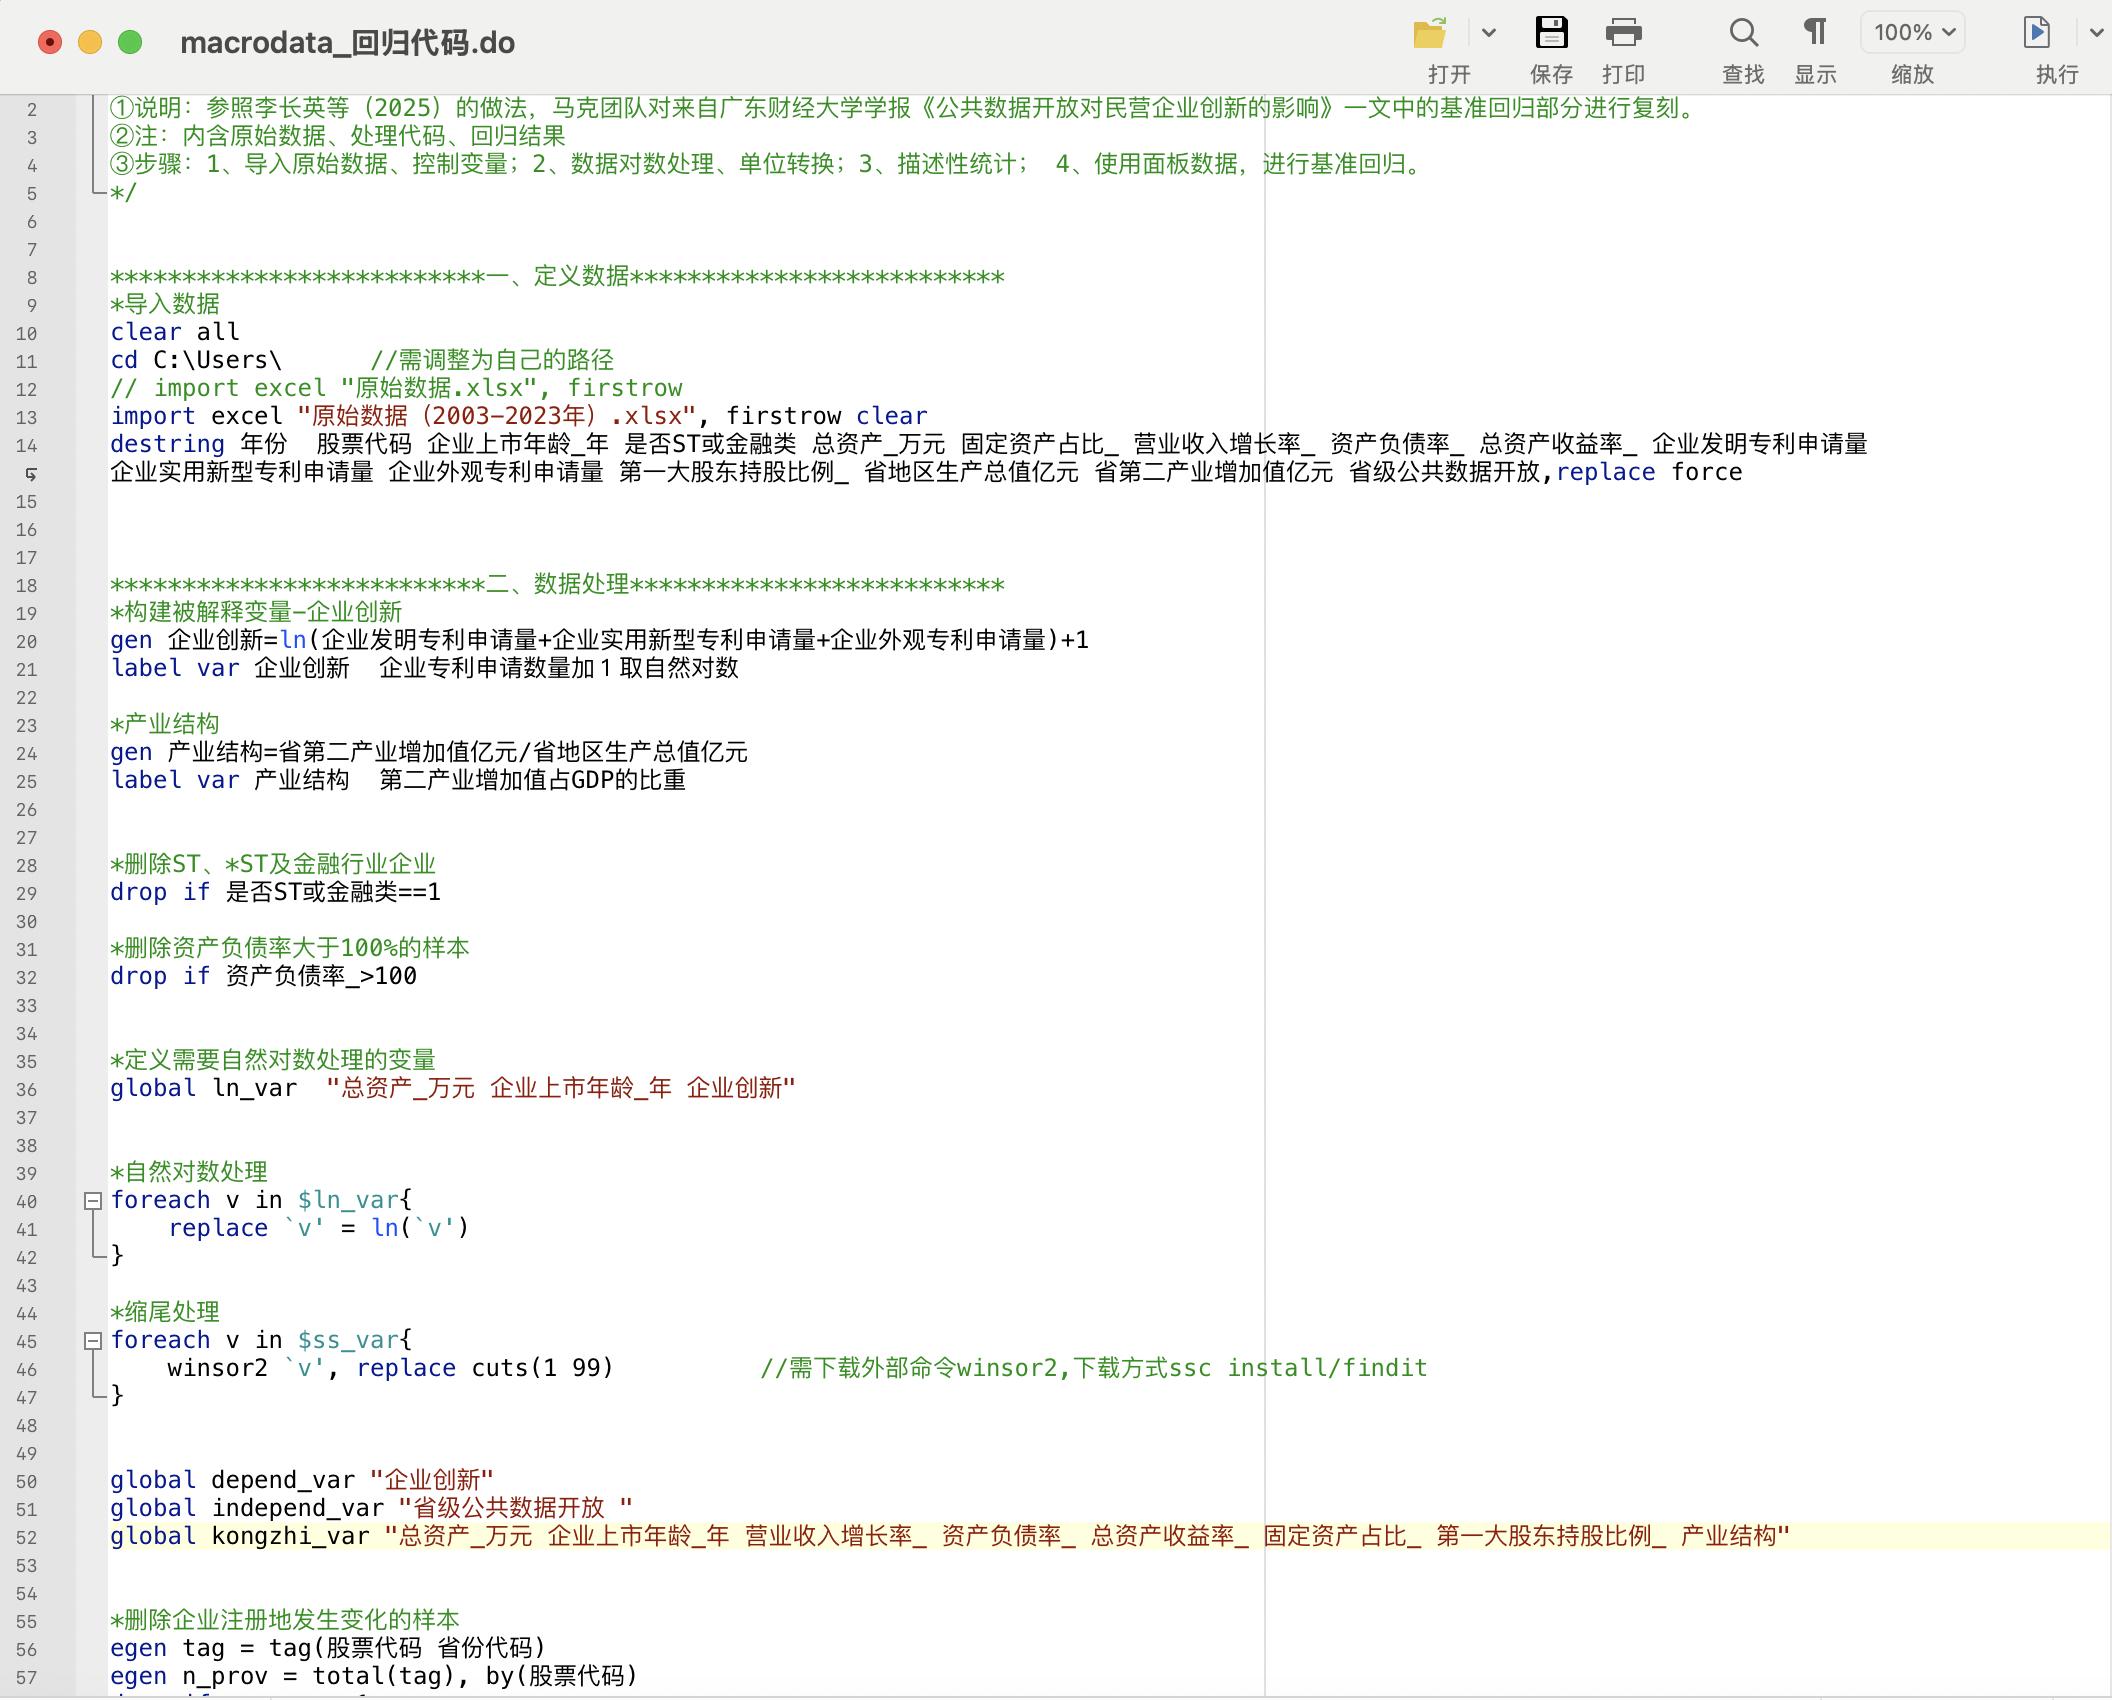Click the 执行 label under Execute
2112x1700 pixels.
[x=2057, y=75]
